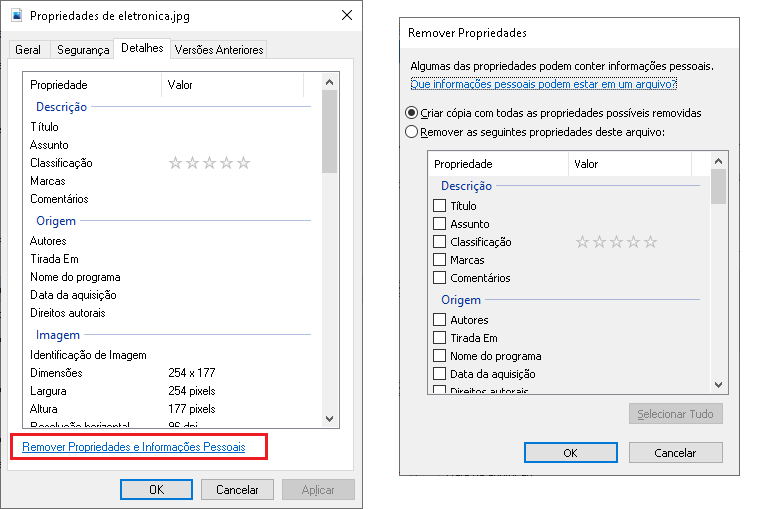Open 'Que informações pessoais podem estar' help link
The image size is (759, 509).
pos(543,84)
